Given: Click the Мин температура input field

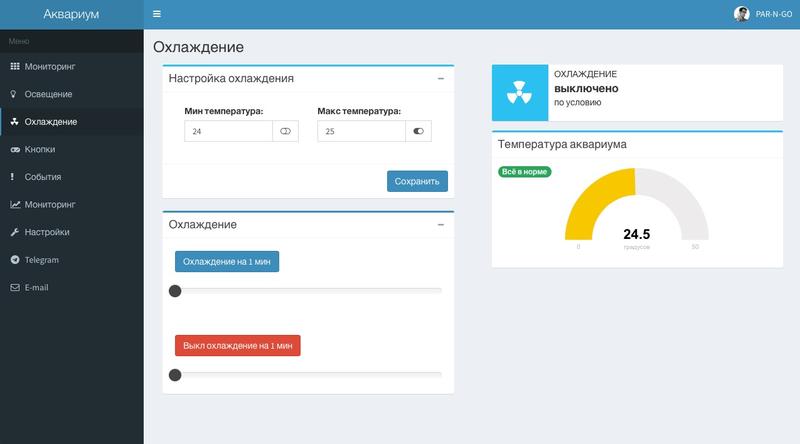Looking at the screenshot, I should tap(228, 131).
